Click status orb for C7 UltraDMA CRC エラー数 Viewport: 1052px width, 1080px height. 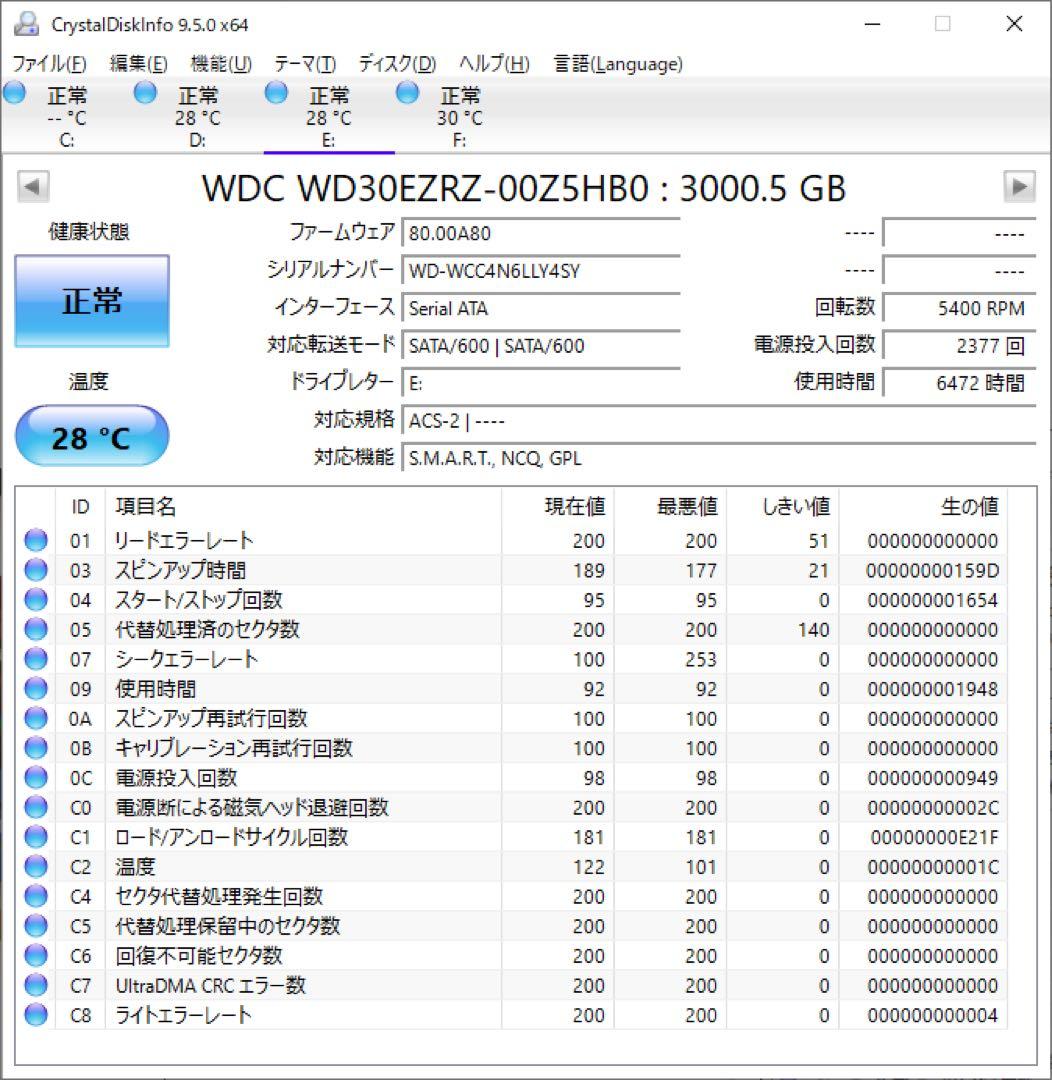36,985
